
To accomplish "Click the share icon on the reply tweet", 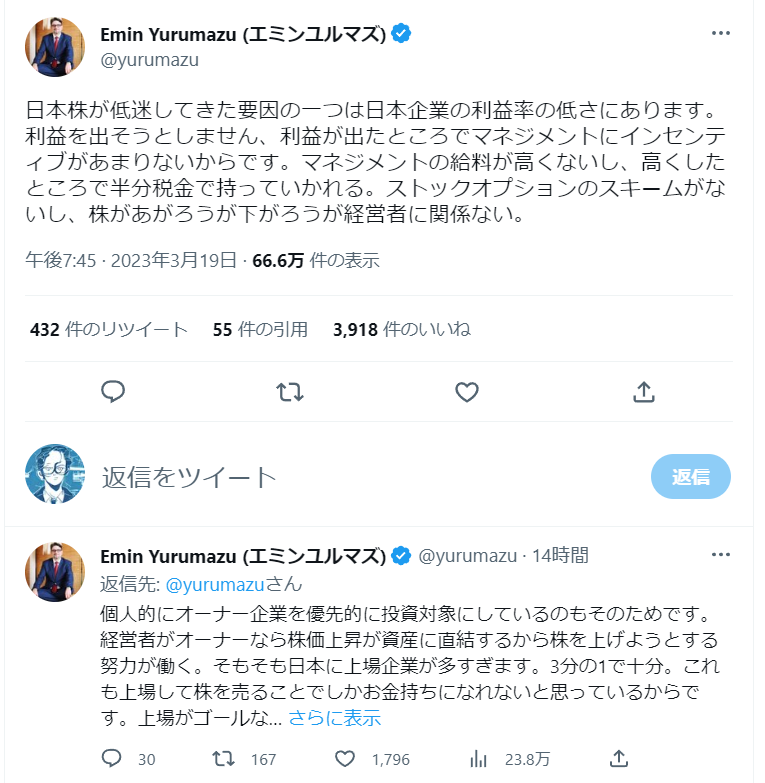I will coord(619,759).
